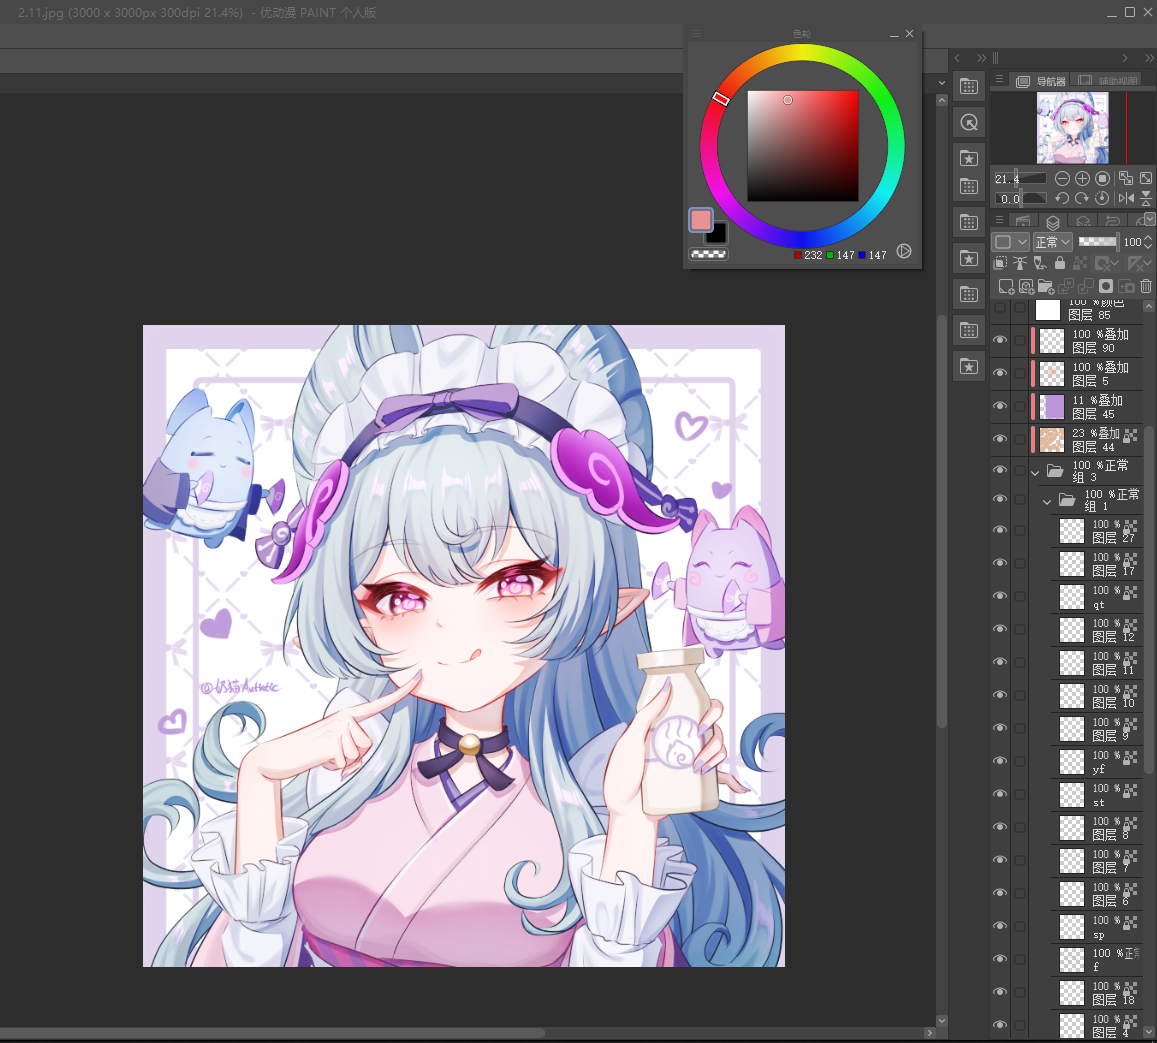Enable lock layer padlock icon
The width and height of the screenshot is (1157, 1043).
1060,263
